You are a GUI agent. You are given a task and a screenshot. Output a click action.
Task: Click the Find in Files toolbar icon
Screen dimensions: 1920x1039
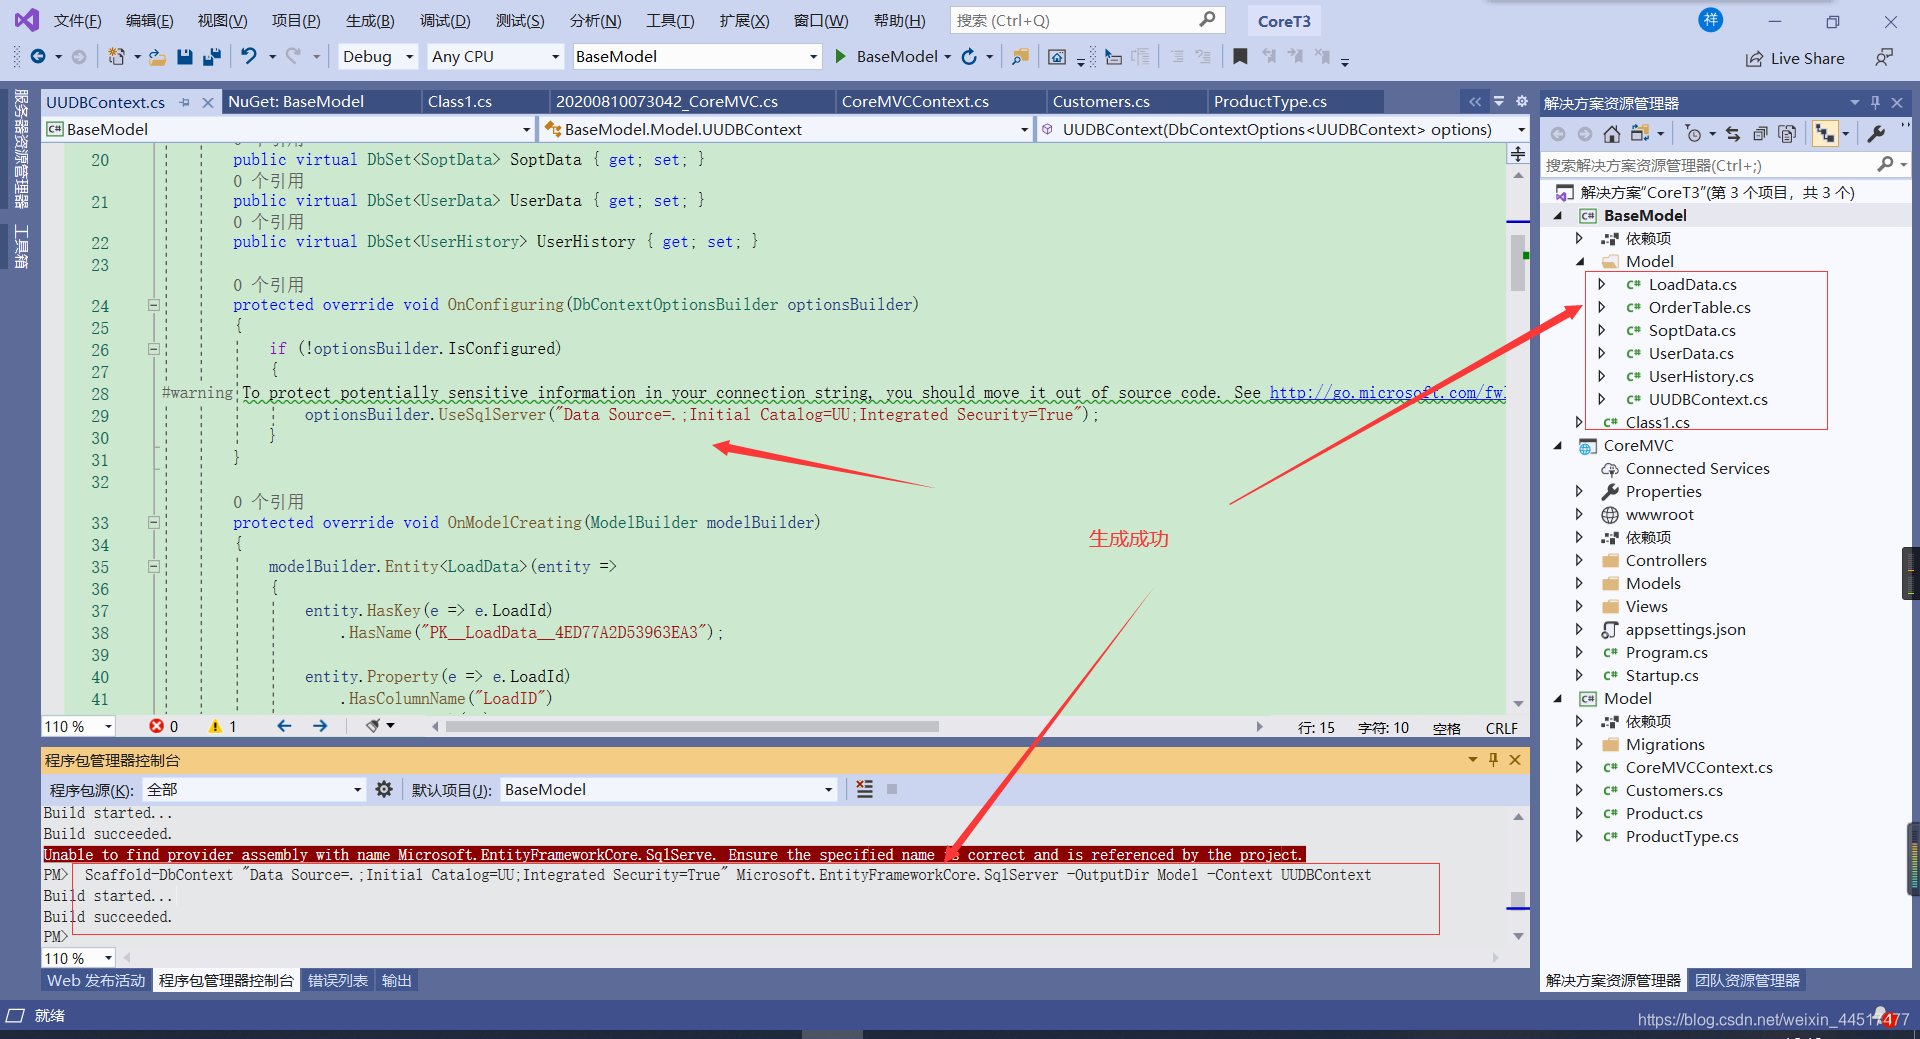1020,57
